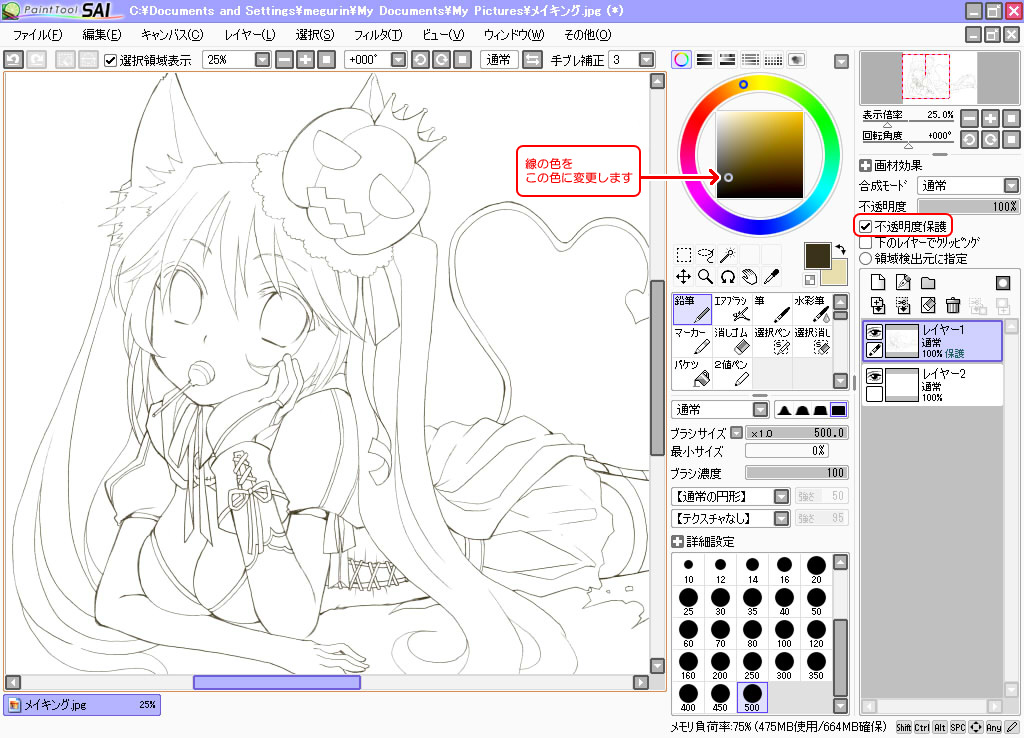Select the 2値ペン binary pen tool
The width and height of the screenshot is (1024, 738).
point(731,373)
